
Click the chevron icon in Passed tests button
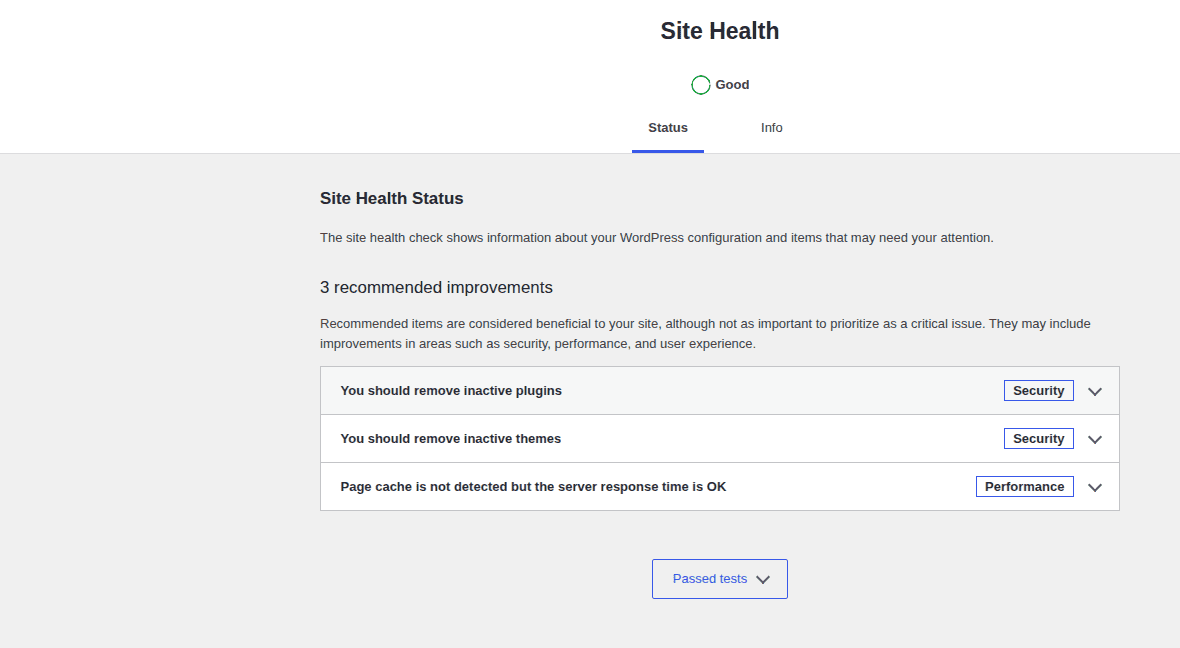tap(762, 580)
